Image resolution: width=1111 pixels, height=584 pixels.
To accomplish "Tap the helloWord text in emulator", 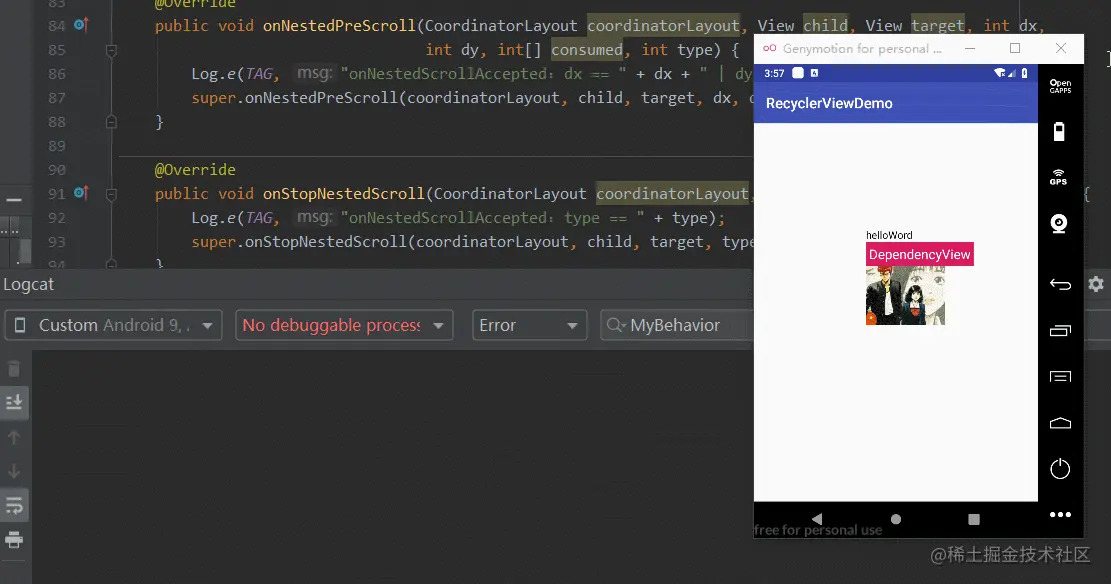I will (x=889, y=235).
